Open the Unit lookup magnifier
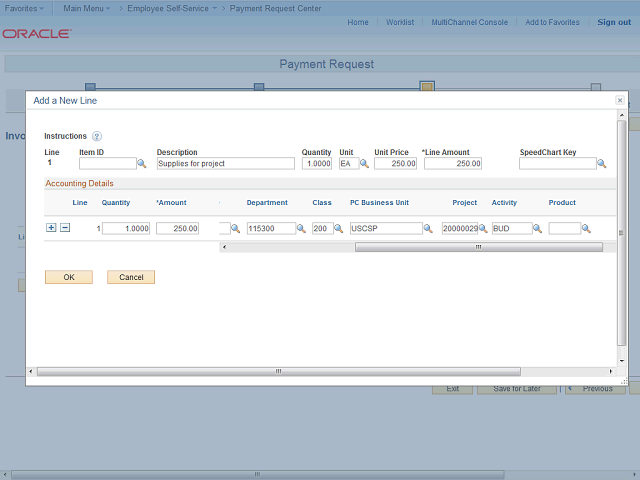The image size is (640, 480). click(365, 163)
